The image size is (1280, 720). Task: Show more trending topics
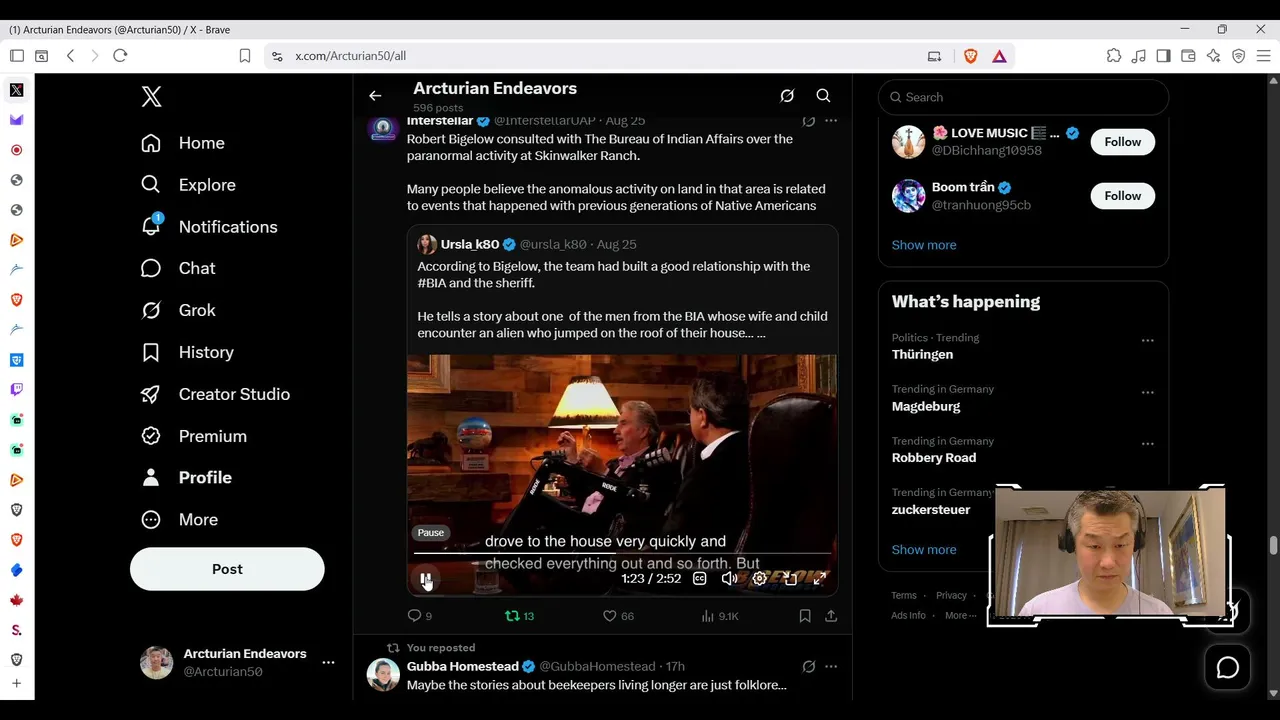point(924,550)
